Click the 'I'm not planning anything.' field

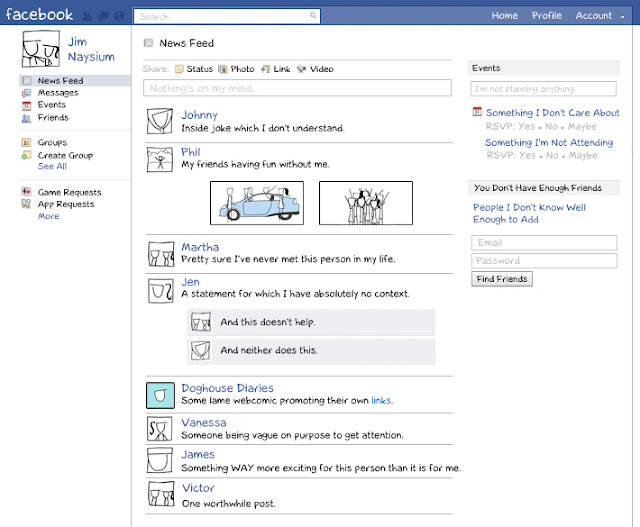(543, 89)
